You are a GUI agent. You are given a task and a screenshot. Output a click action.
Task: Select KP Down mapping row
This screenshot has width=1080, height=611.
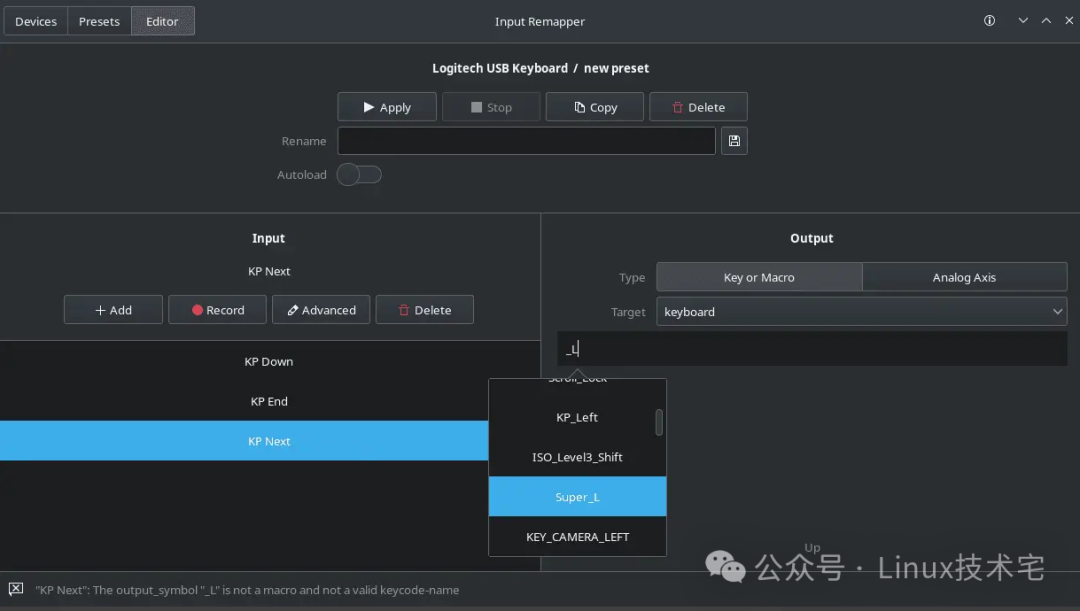(x=269, y=362)
